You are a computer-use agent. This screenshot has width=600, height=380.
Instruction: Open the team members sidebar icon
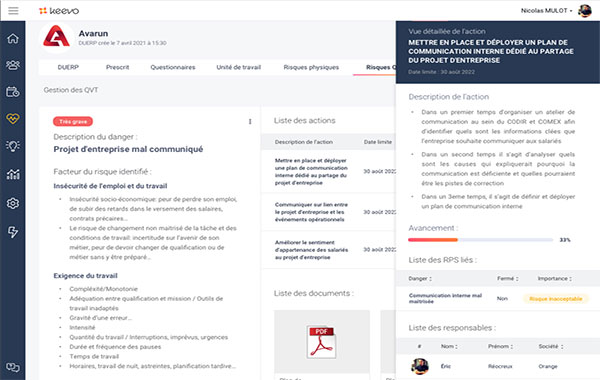click(x=13, y=65)
